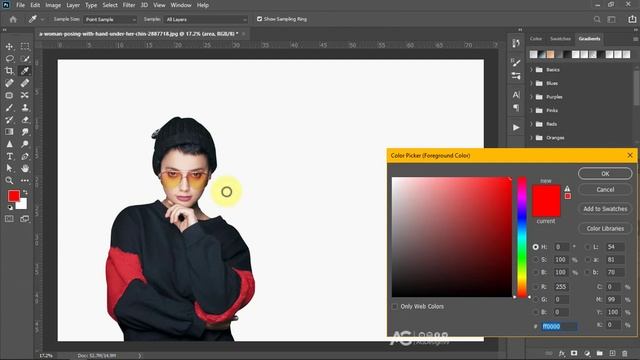Expand the Pinks gradient folder
Viewport: 640px width, 360px height.
tap(531, 111)
